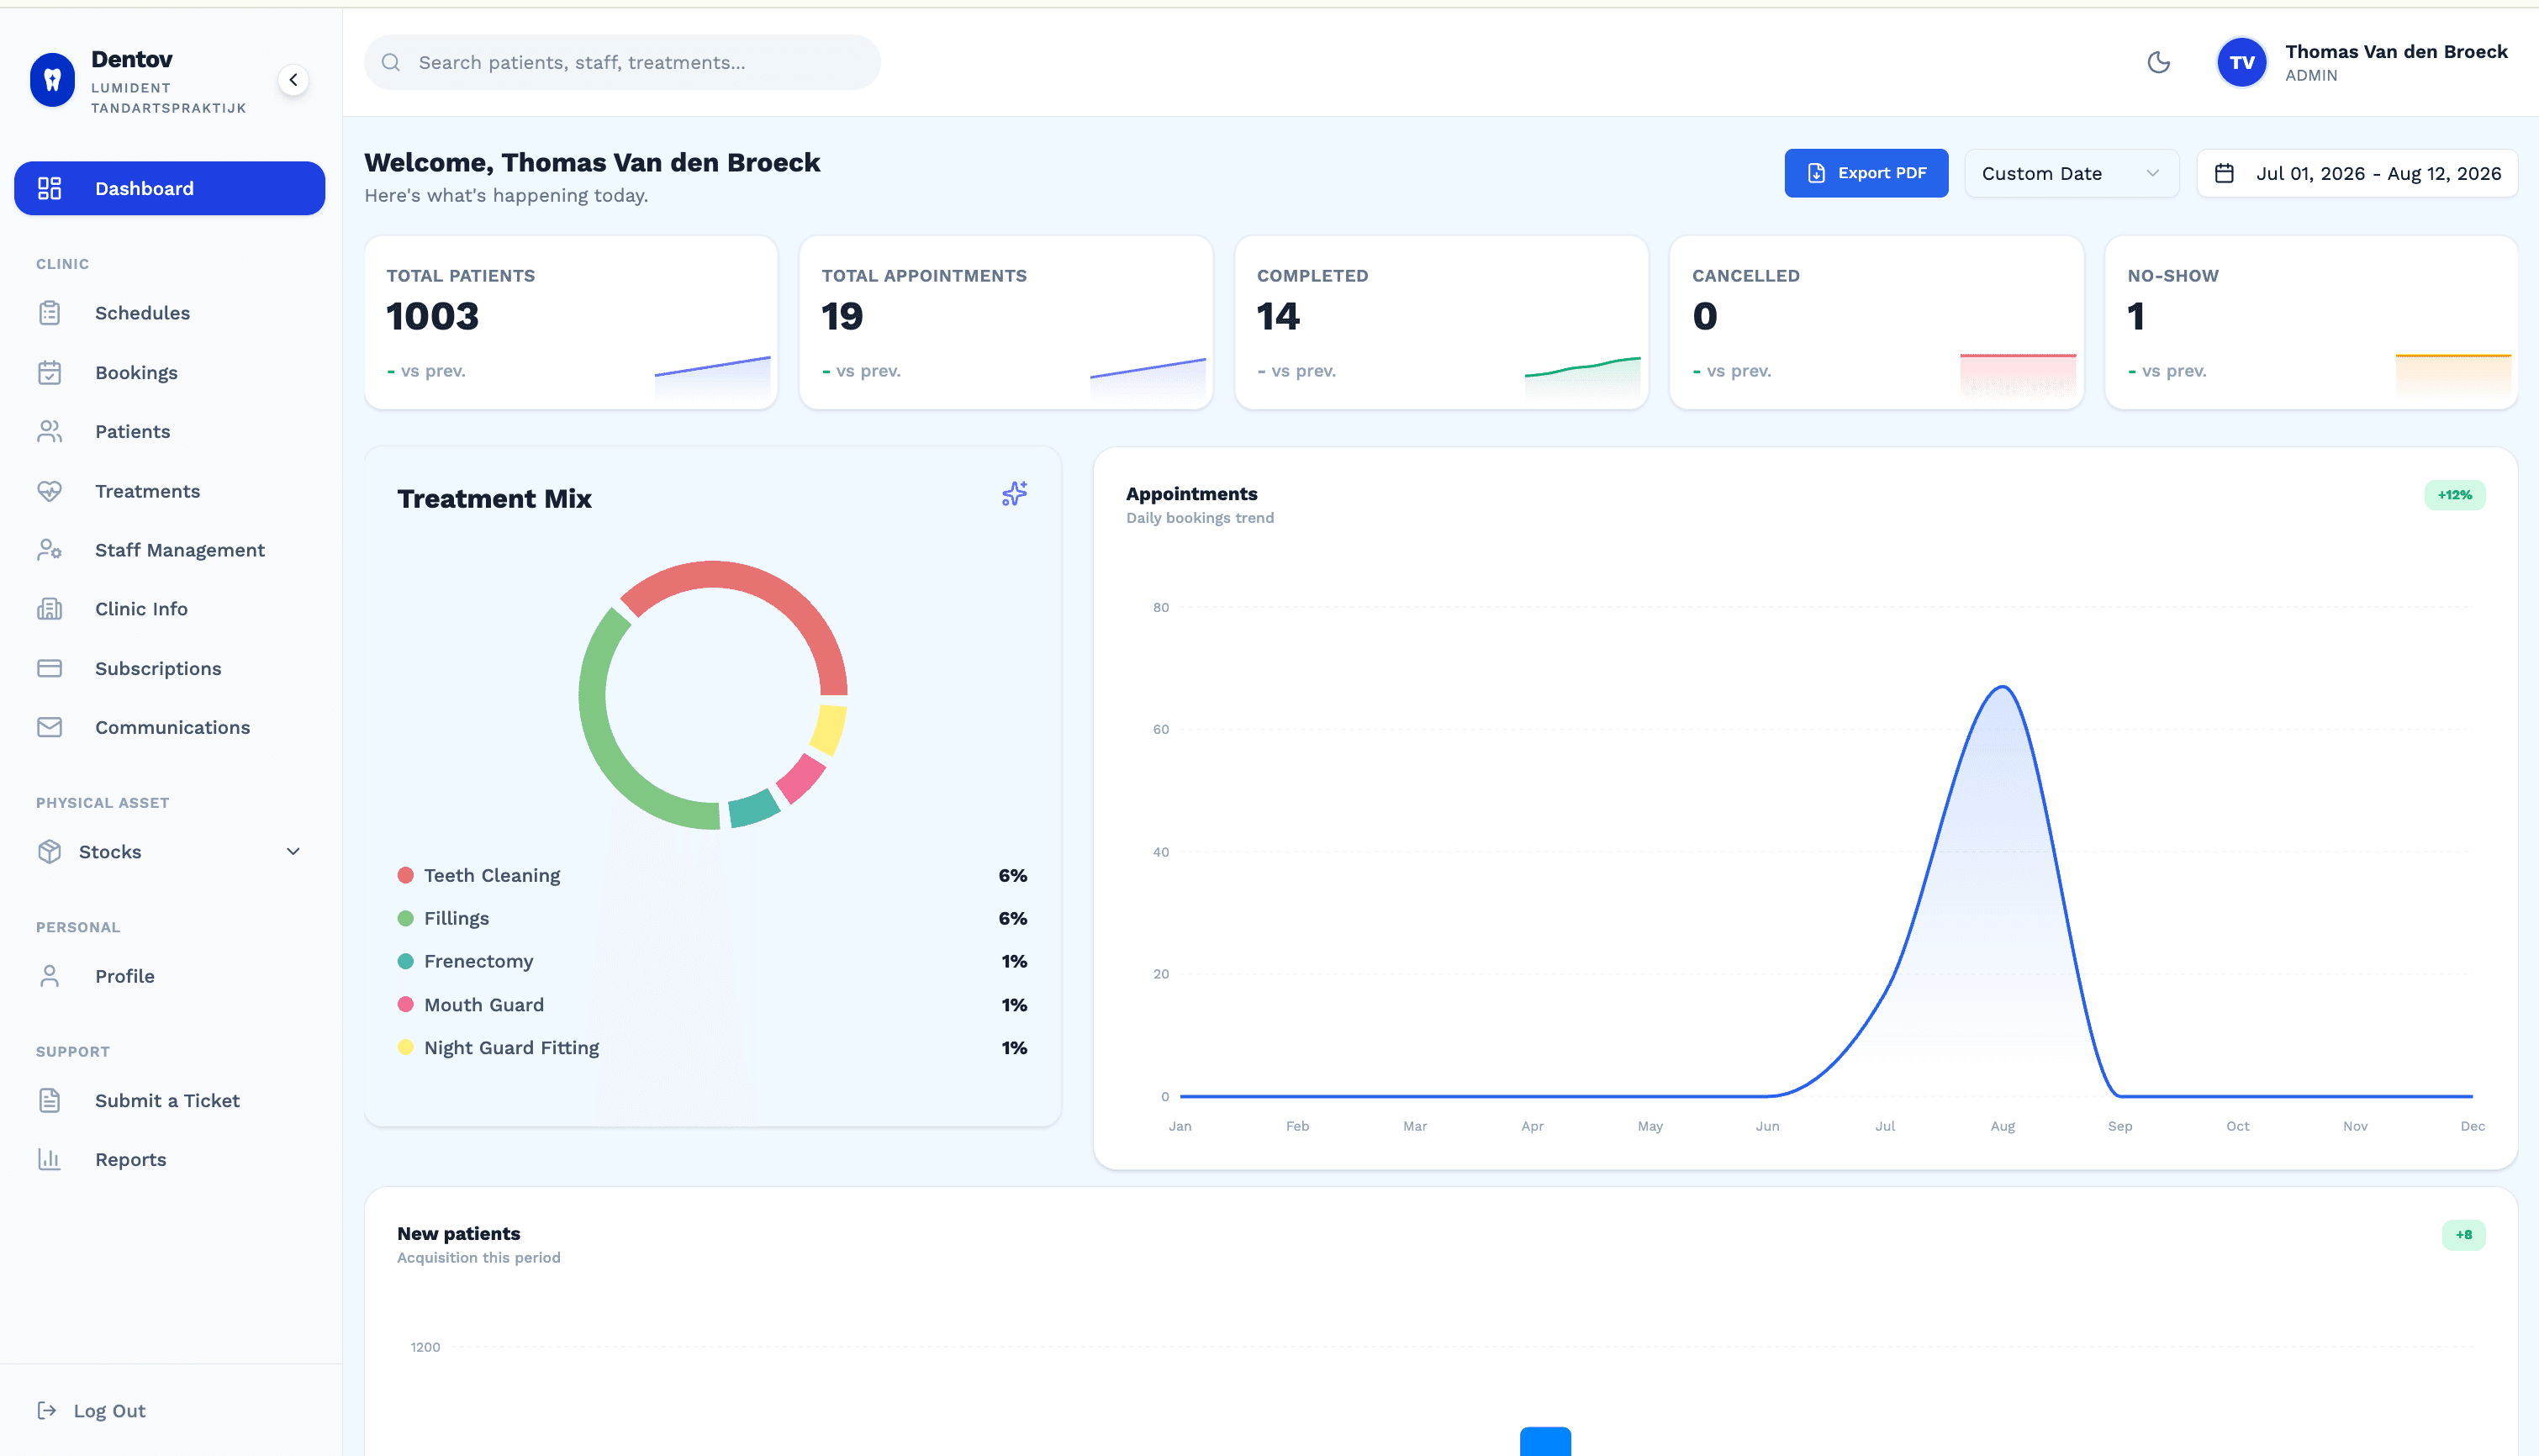Screen dimensions: 2539x1456
Task: Click the +8 badge on New patients
Action: coord(2463,1235)
